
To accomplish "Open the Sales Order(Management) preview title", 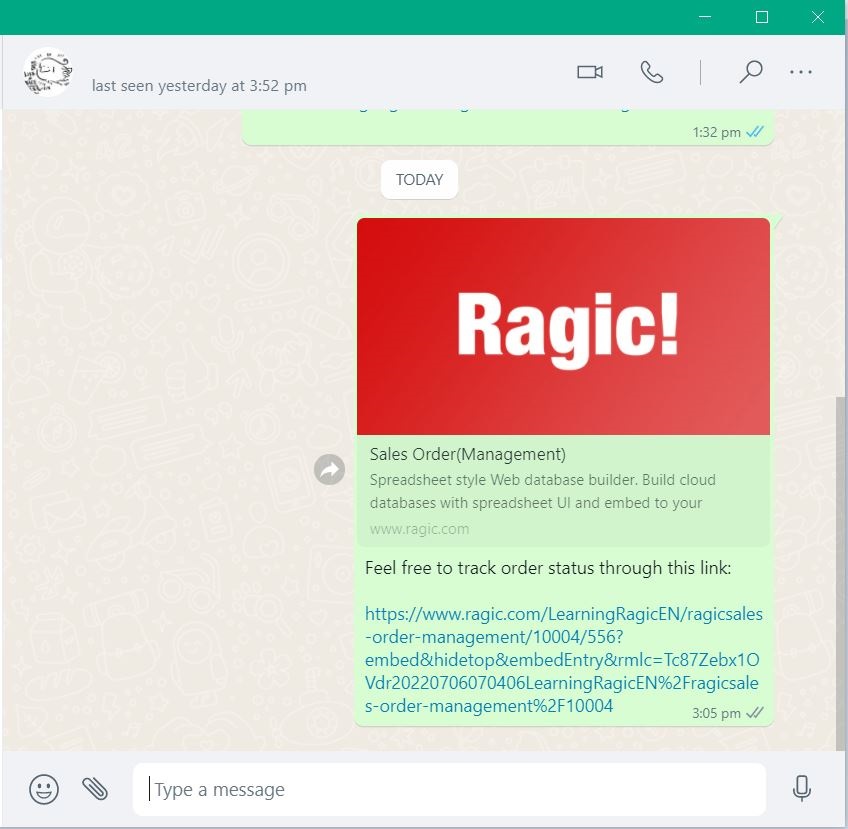I will pos(467,454).
